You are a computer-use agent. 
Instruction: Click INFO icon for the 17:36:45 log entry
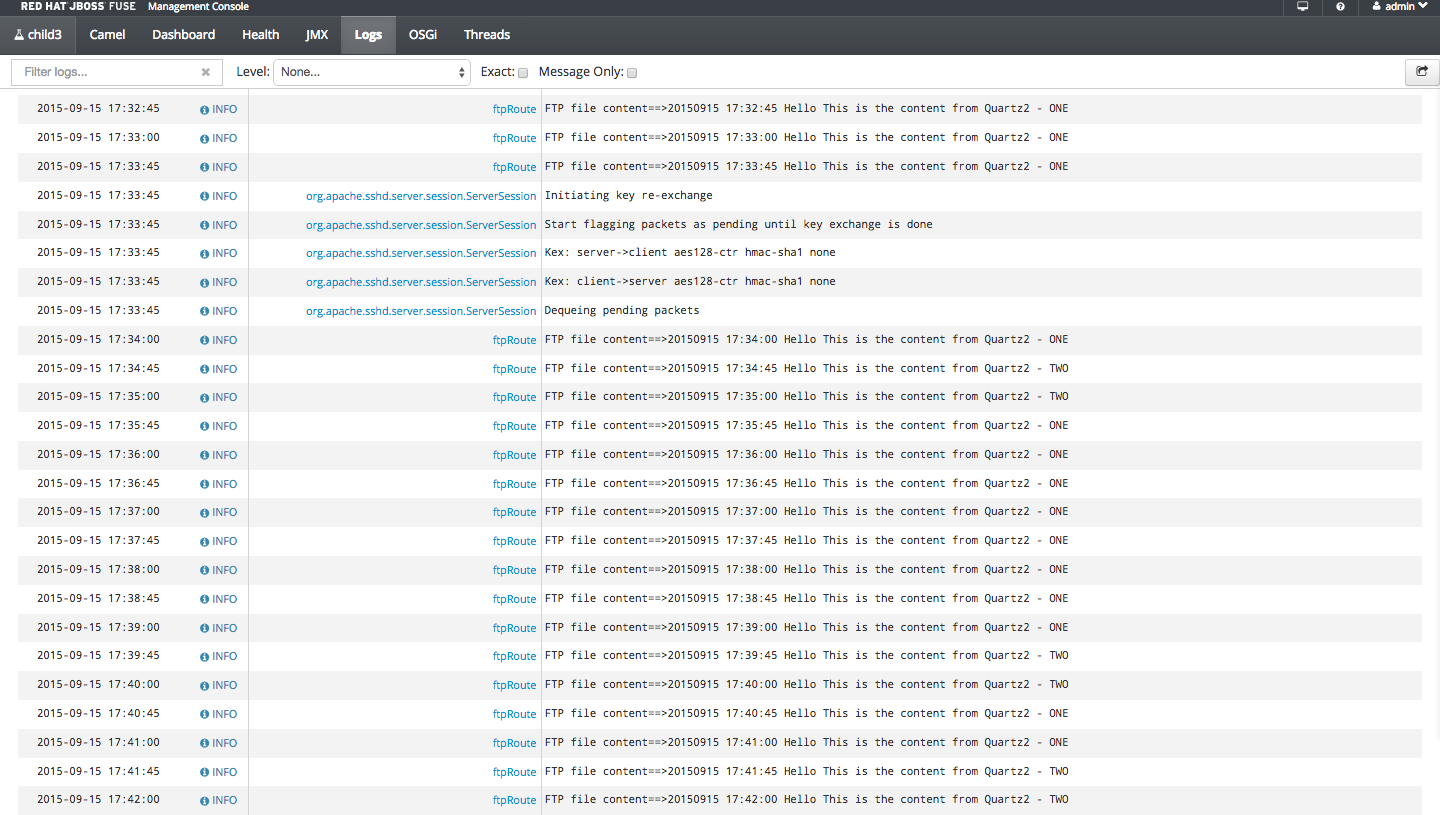pos(205,485)
